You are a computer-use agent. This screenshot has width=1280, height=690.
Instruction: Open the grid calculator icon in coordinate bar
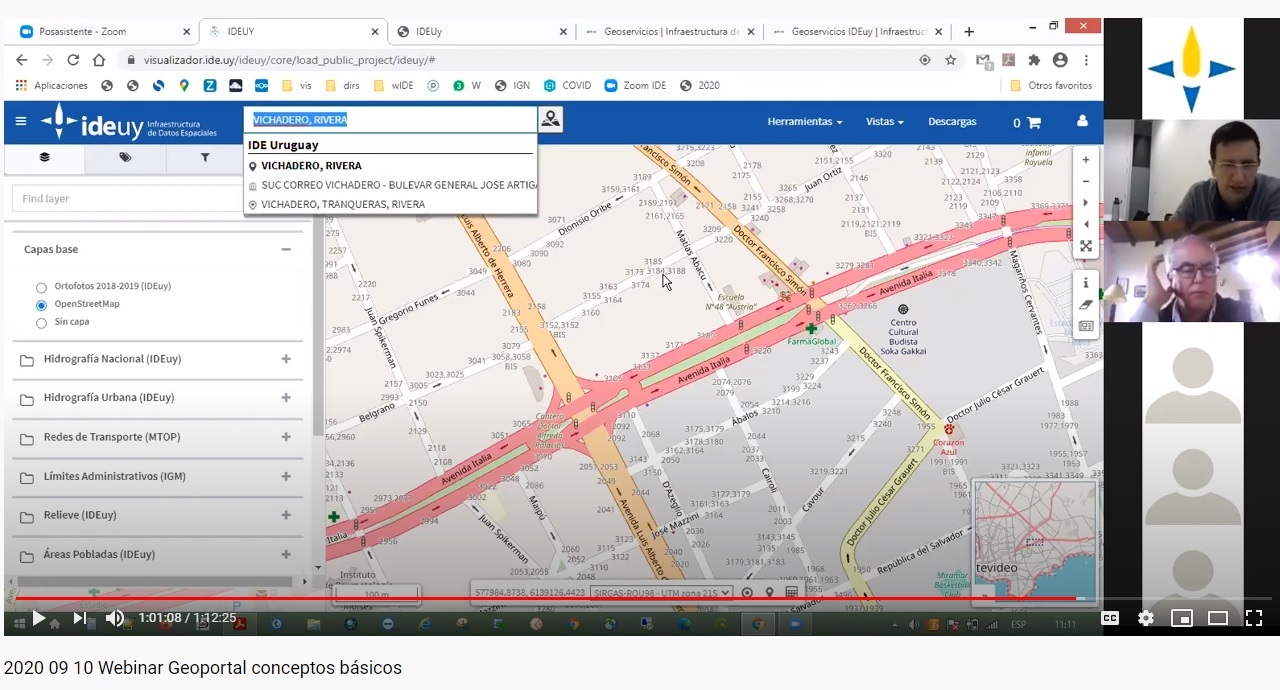pos(791,593)
